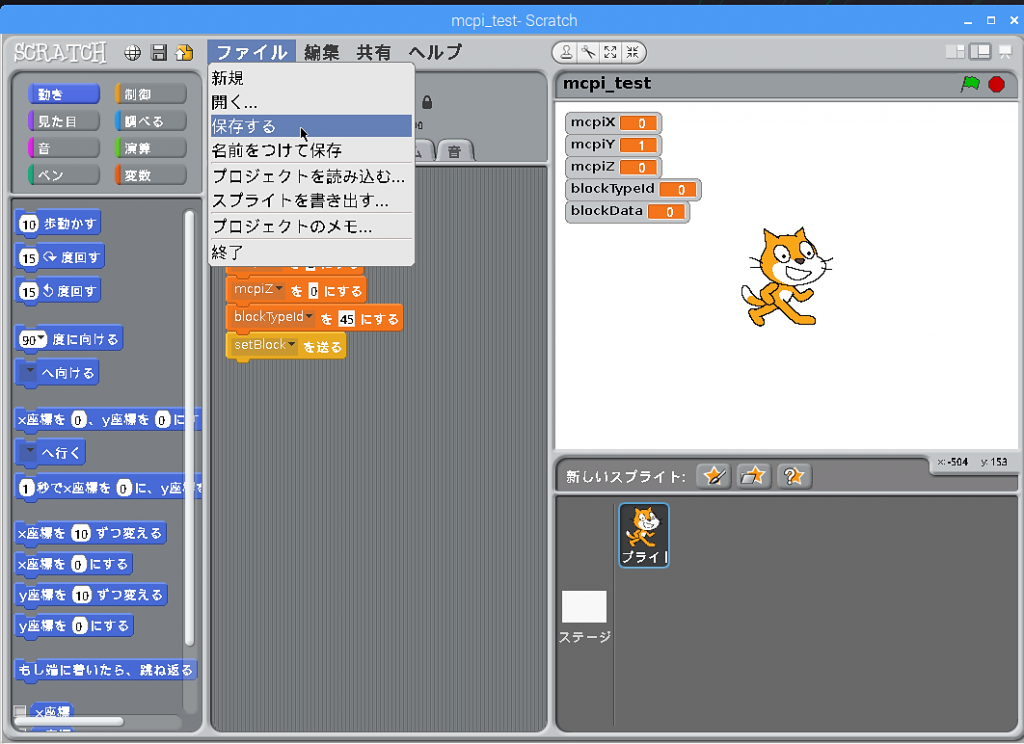Paint a new sprite button
Screen dimensions: 1024x744
pyautogui.click(x=713, y=476)
